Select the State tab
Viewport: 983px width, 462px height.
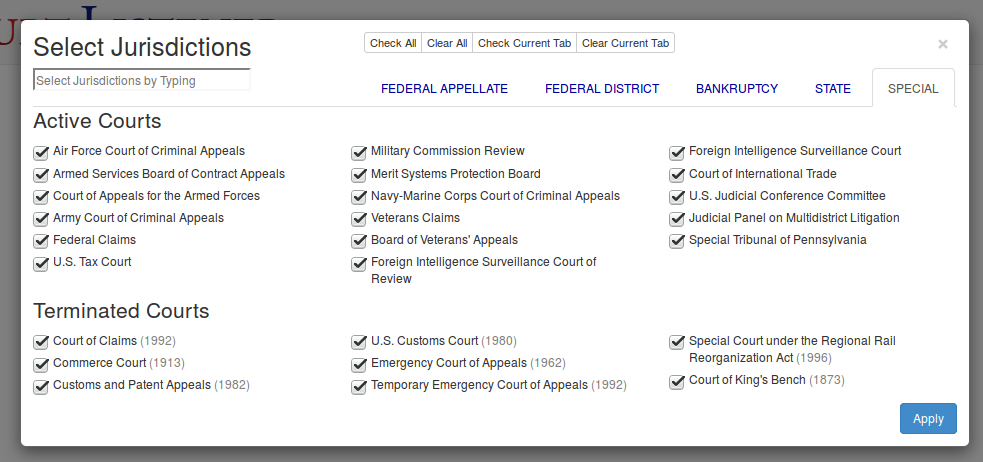833,88
